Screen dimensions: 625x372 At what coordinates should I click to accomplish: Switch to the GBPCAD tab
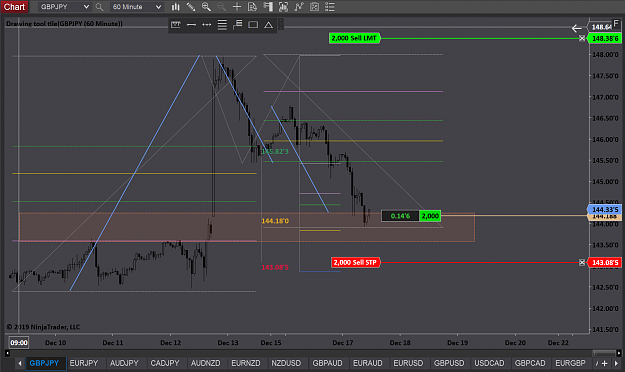(530, 363)
